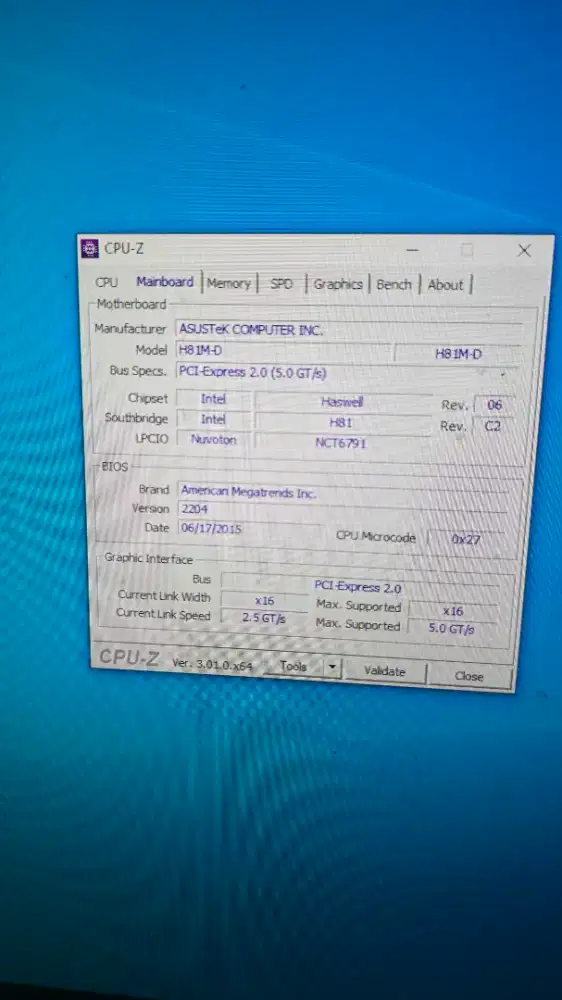Click the Current Link Speed 2.5 GT/s value
The image size is (562, 1000).
pyautogui.click(x=263, y=618)
